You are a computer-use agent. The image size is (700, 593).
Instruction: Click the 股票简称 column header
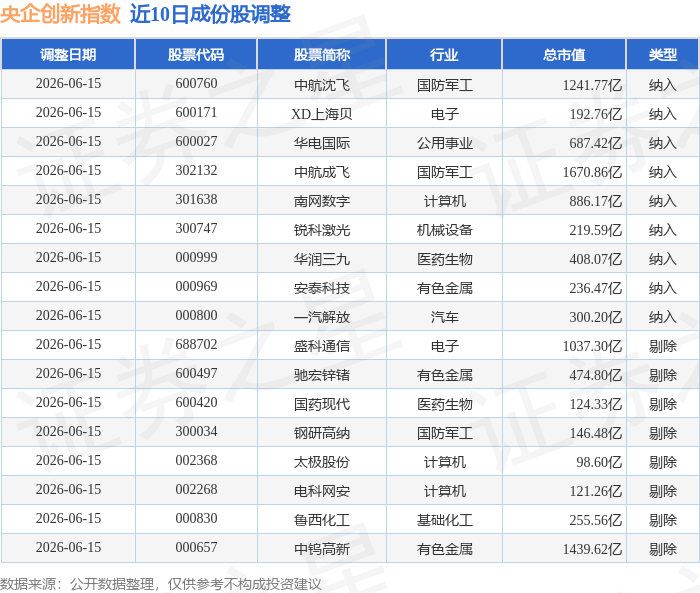(x=321, y=54)
